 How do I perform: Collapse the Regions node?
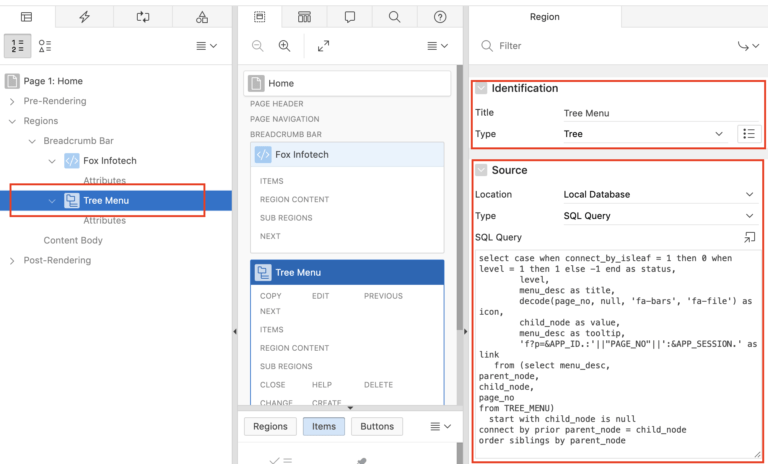12,121
